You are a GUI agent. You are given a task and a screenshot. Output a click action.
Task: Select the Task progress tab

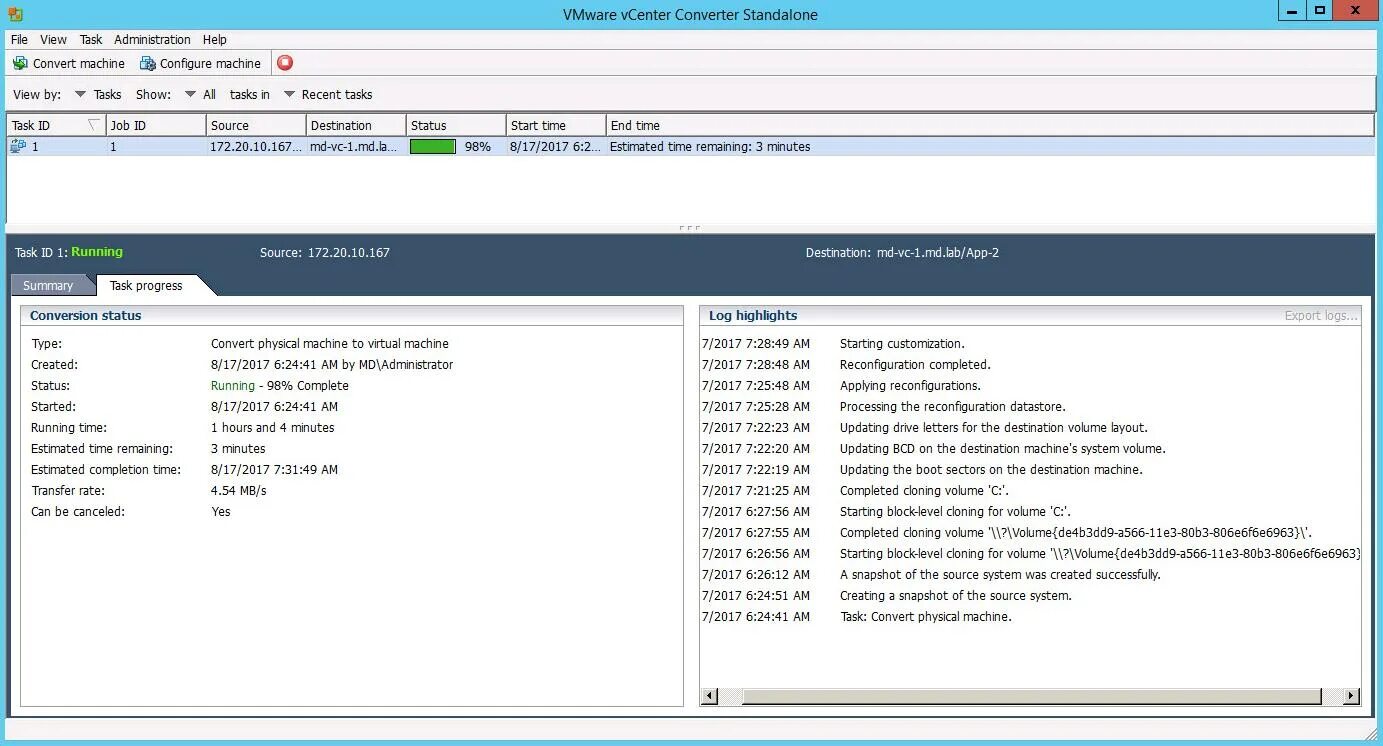146,286
